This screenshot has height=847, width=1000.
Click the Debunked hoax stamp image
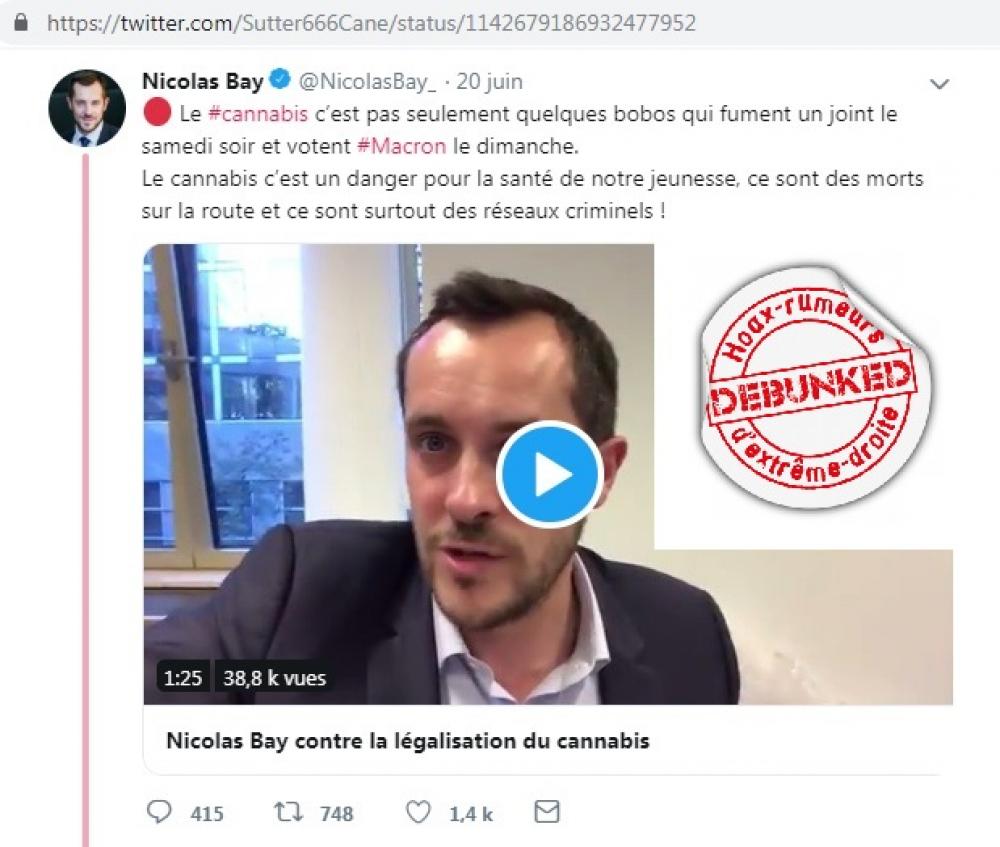pos(814,386)
